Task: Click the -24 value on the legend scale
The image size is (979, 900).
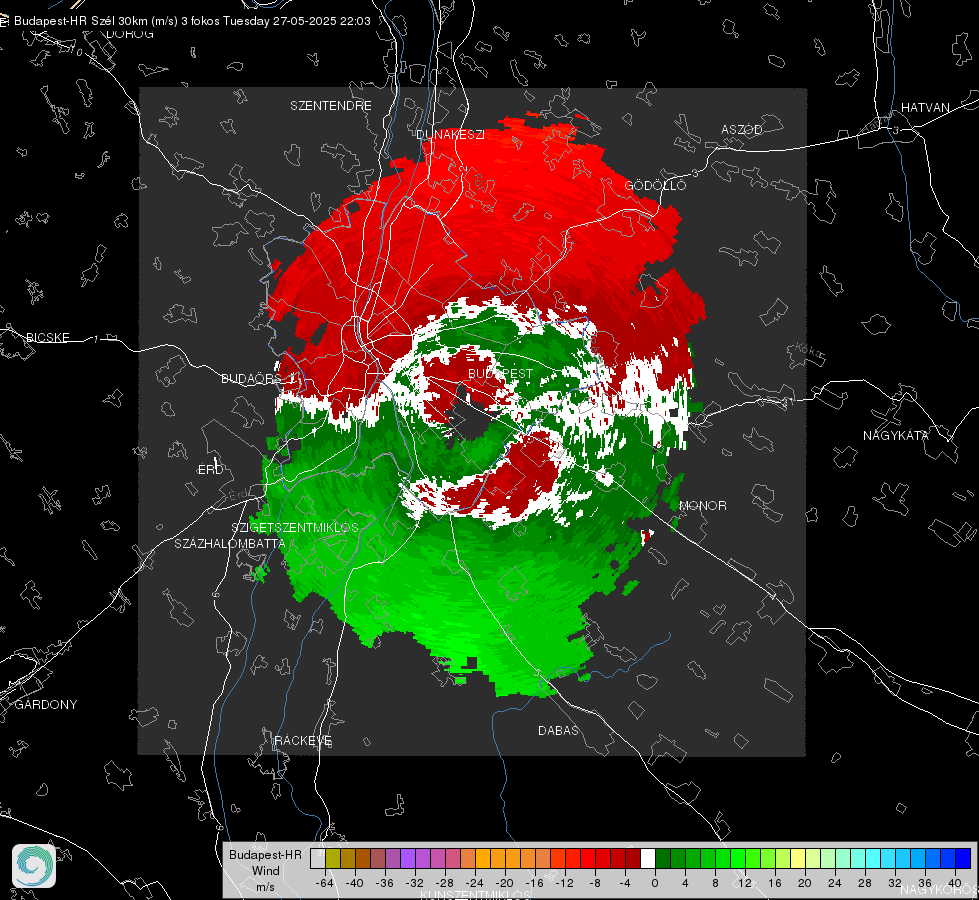Action: pyautogui.click(x=474, y=883)
